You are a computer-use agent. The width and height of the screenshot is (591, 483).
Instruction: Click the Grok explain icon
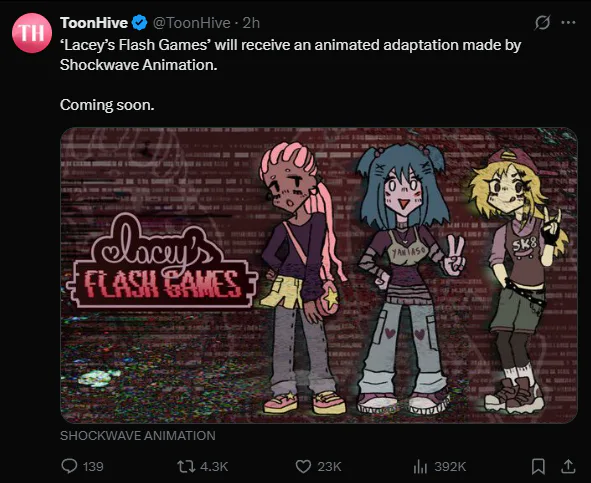[542, 23]
